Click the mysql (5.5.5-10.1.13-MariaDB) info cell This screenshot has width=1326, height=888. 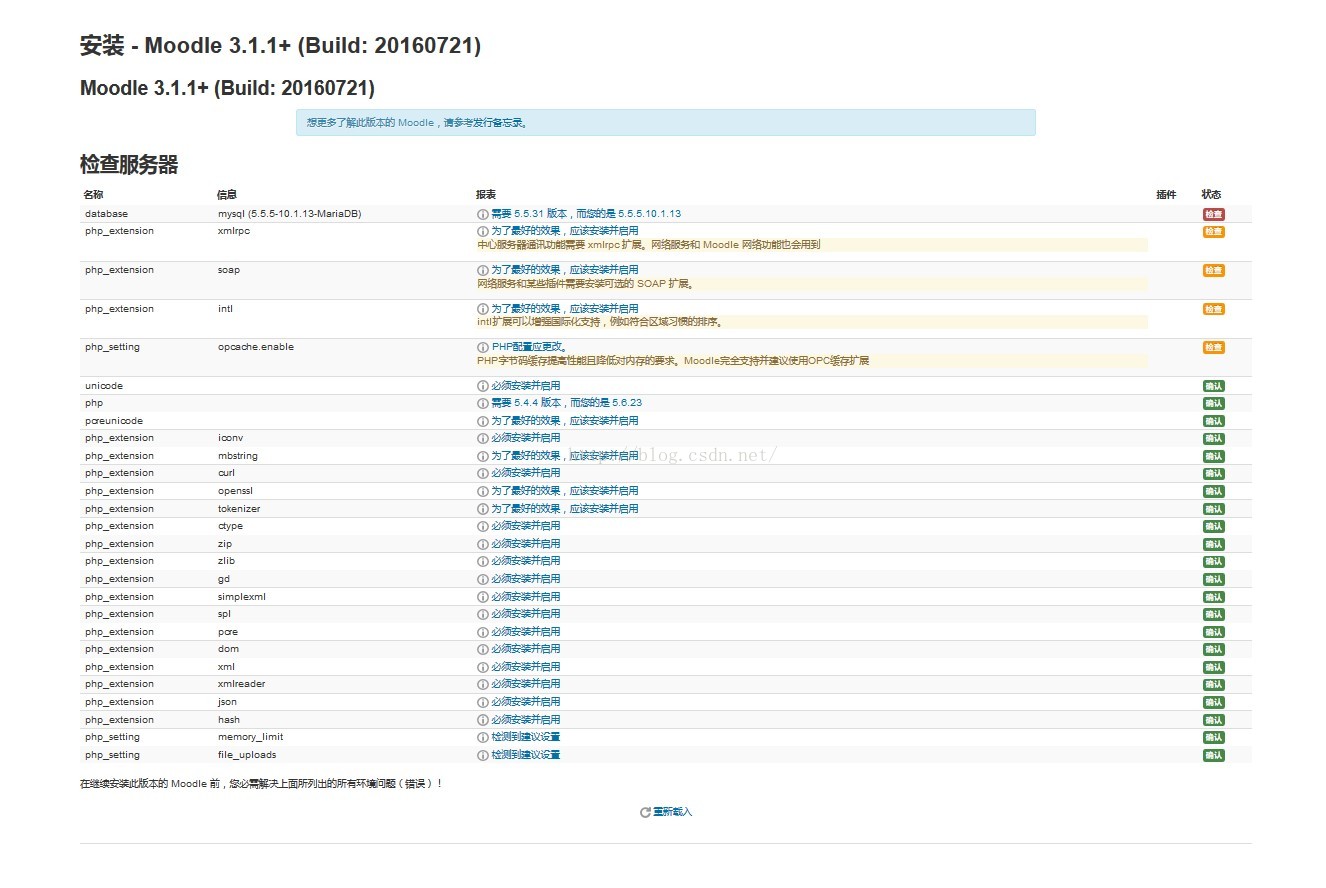click(290, 214)
